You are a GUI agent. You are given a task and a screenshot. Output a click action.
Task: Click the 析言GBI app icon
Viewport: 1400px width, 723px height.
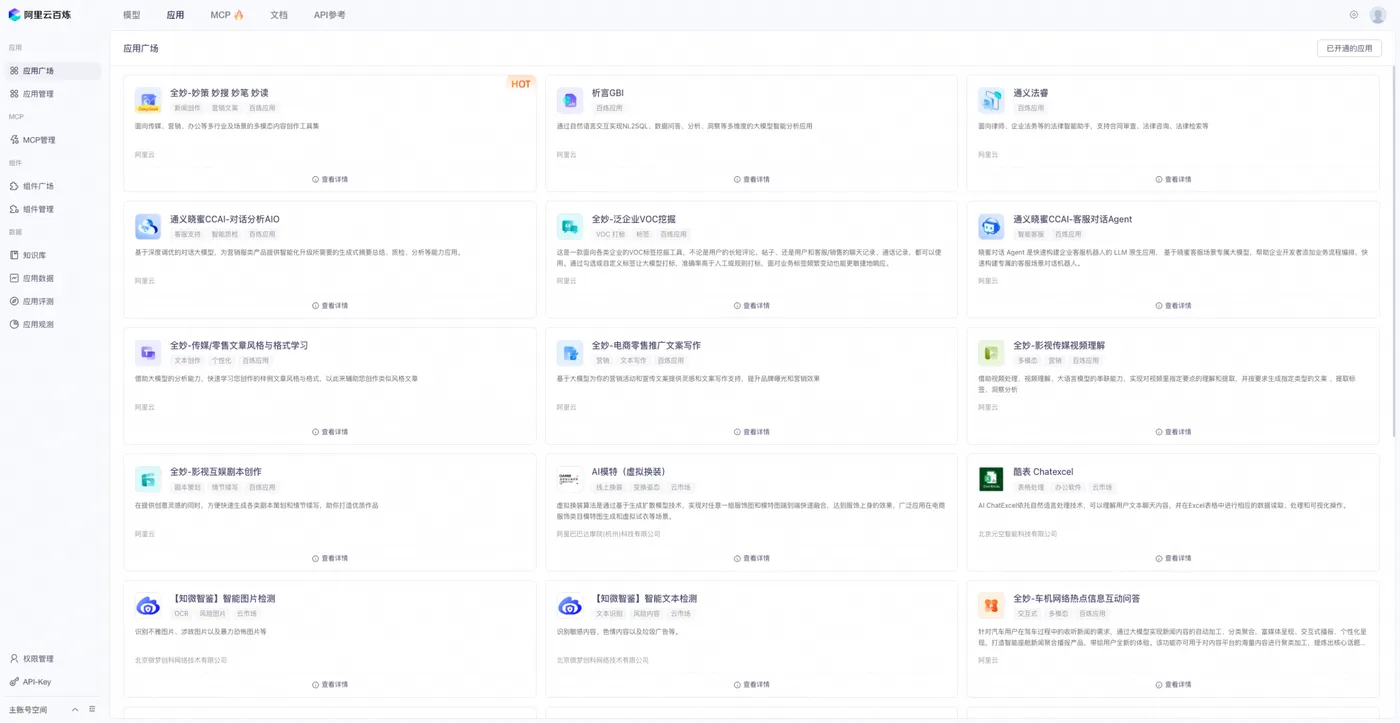[x=570, y=100]
